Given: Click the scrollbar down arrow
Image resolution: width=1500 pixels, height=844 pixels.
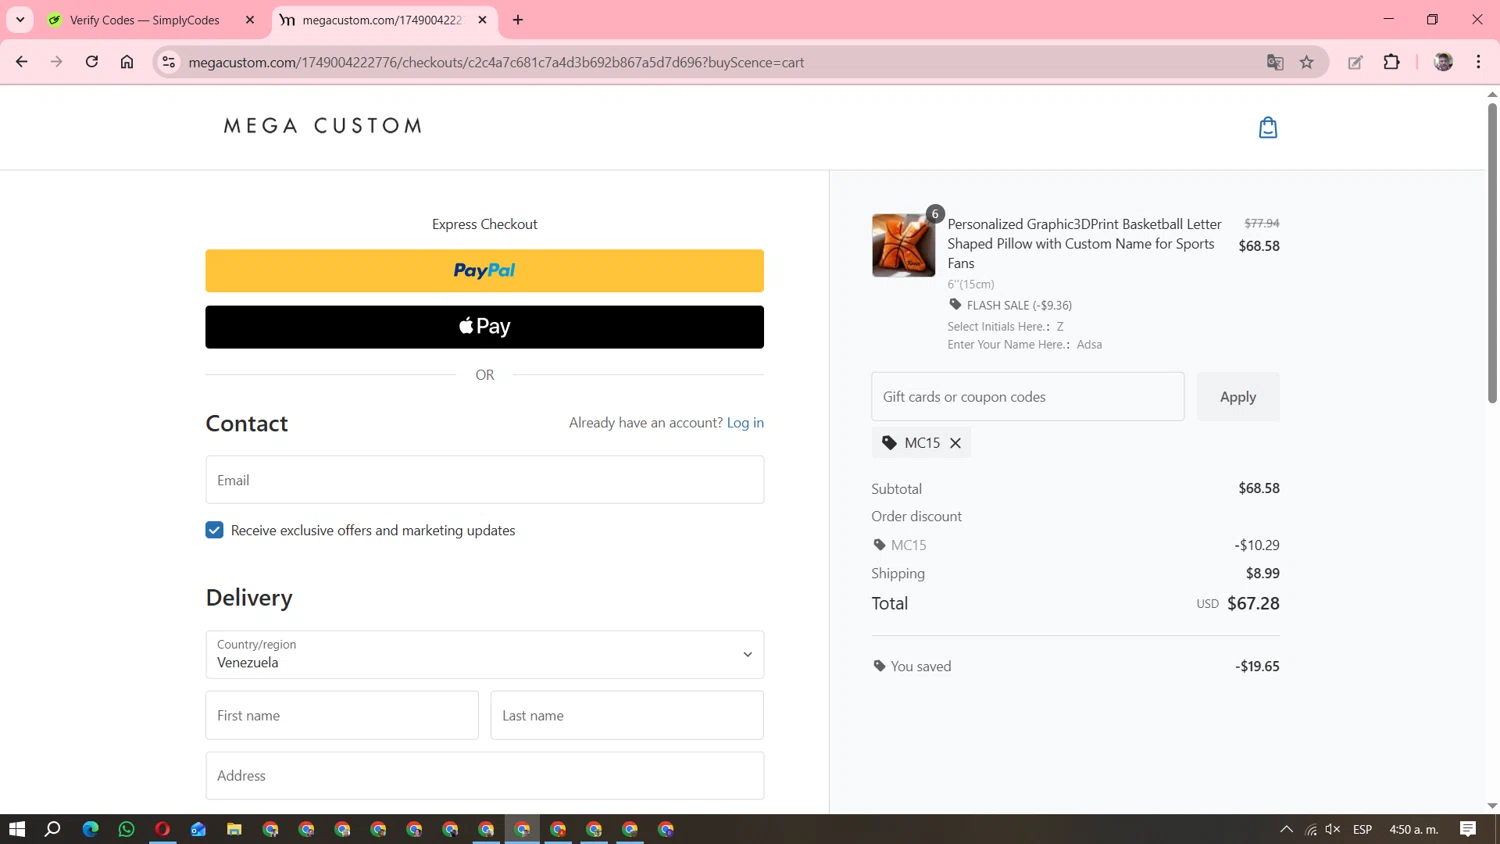Looking at the screenshot, I should 1492,806.
